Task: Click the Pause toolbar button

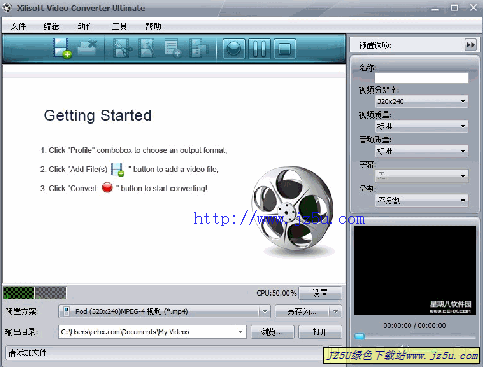Action: (259, 49)
